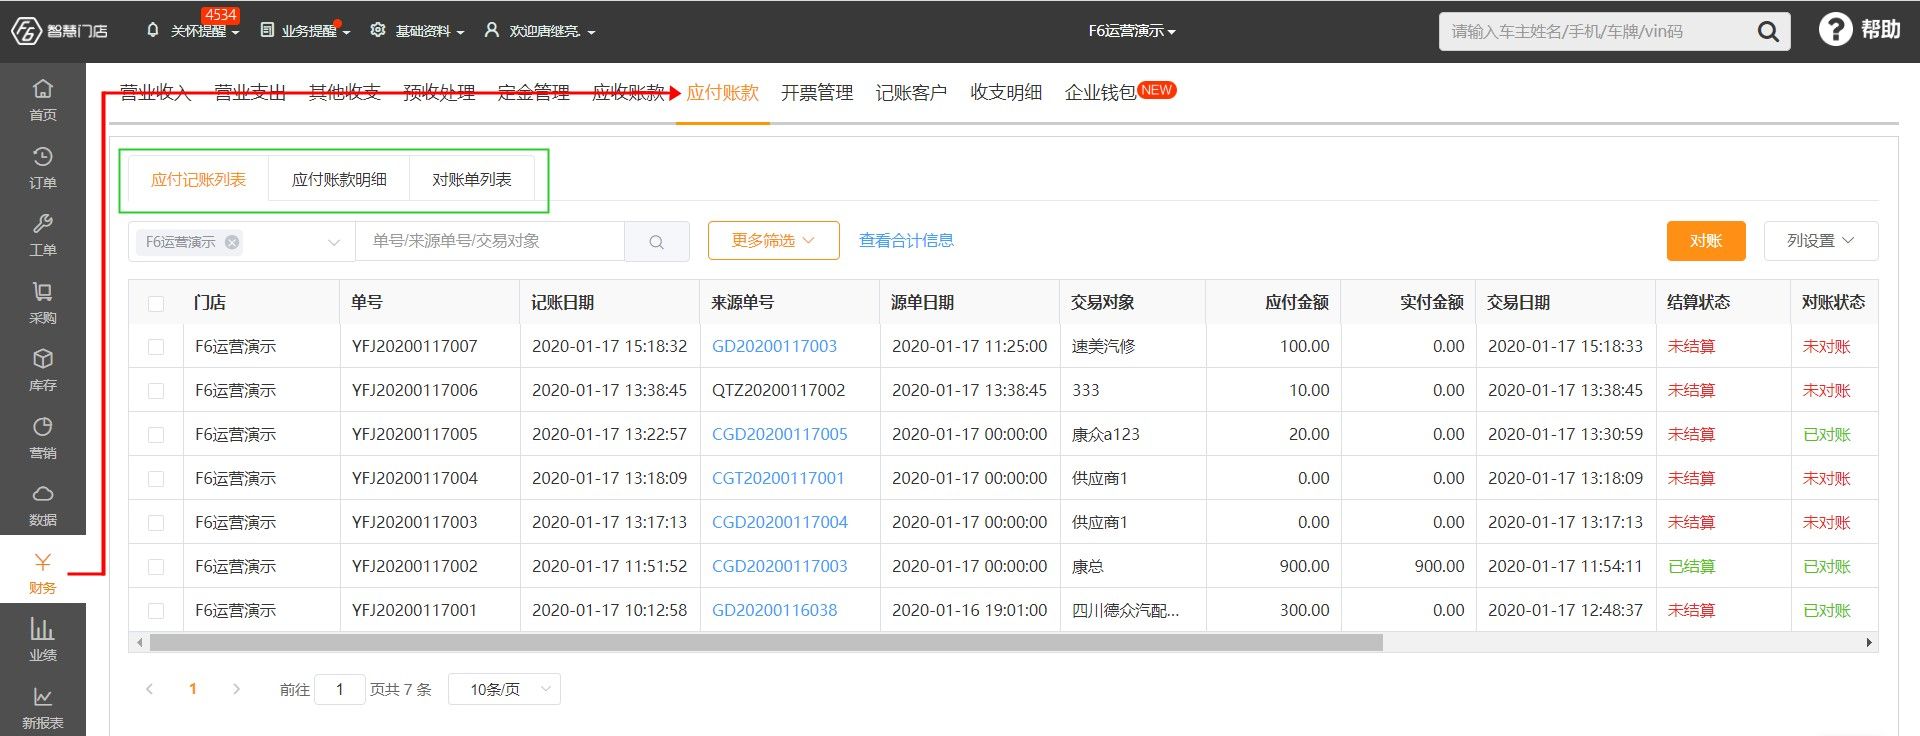Open source order CGT20200117001 link
1920x736 pixels.
[778, 479]
